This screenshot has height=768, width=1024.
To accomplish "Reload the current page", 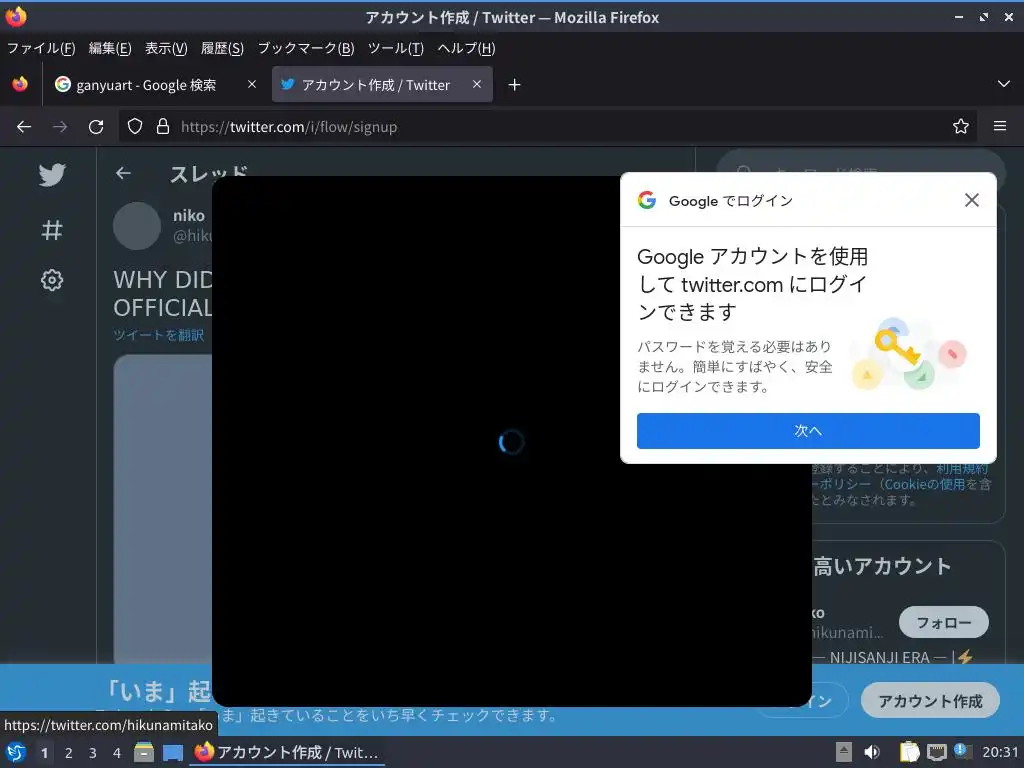I will pos(96,127).
